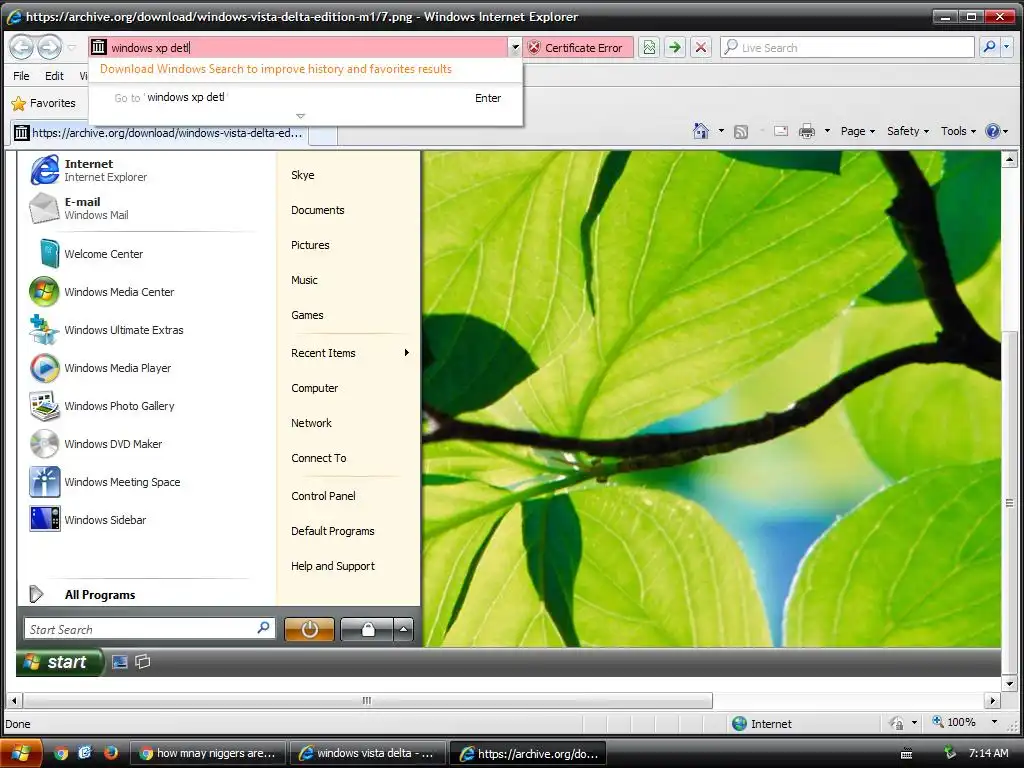Click the 100% zoom level button

point(955,722)
